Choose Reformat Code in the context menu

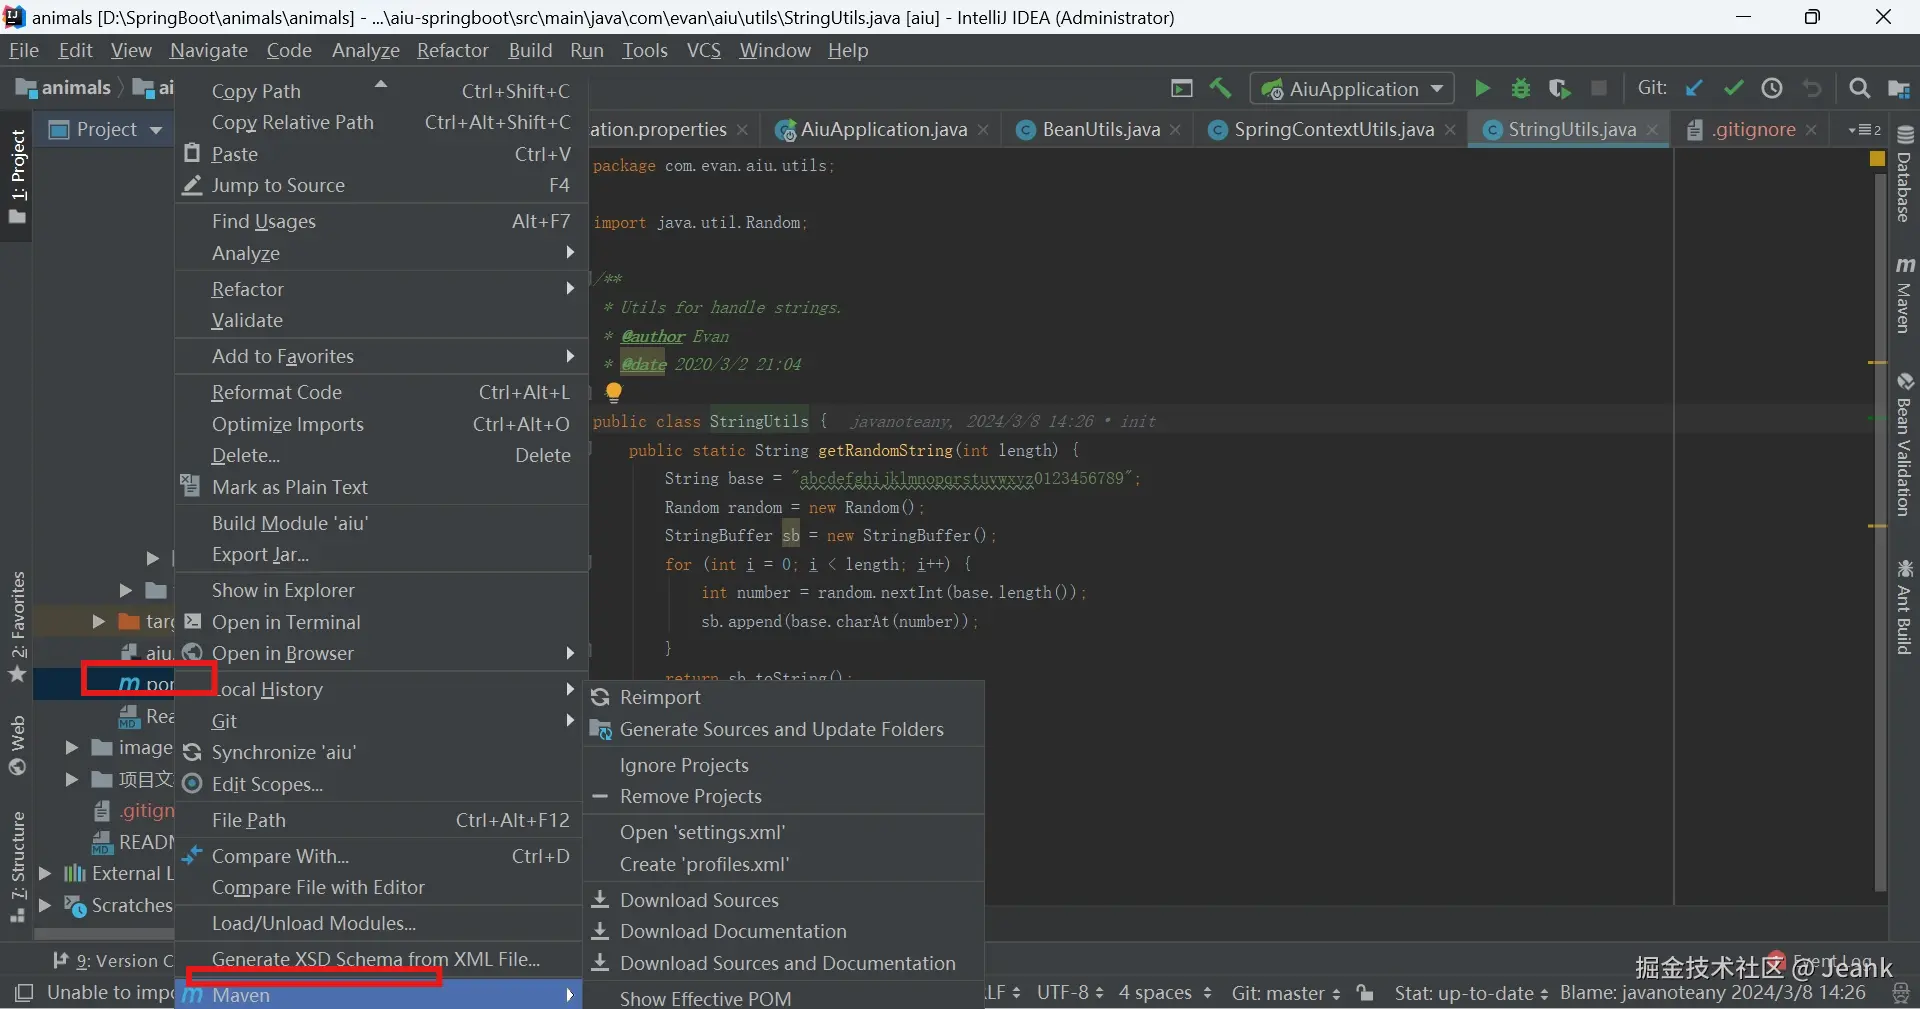(x=380, y=392)
